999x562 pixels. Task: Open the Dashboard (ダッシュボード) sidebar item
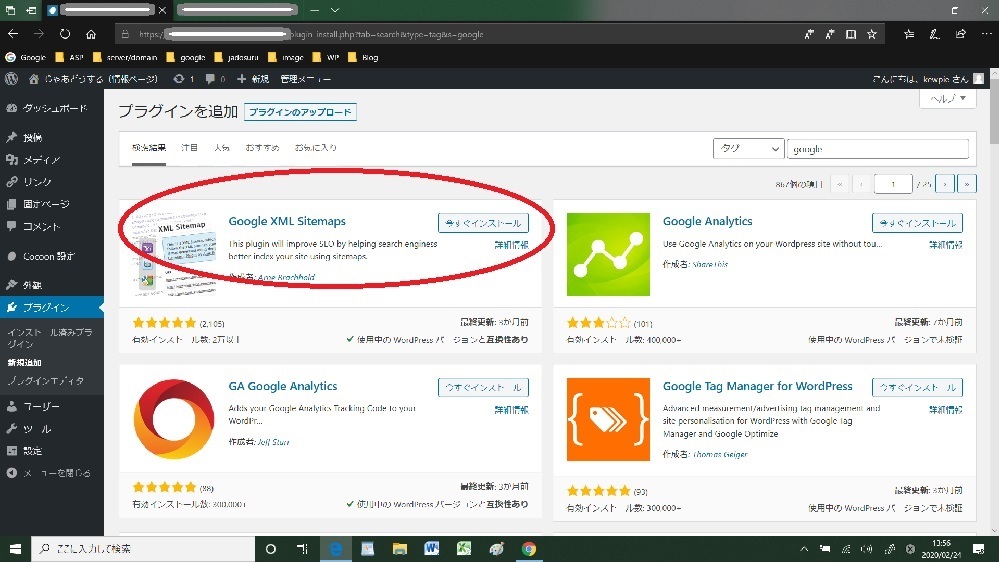53,108
